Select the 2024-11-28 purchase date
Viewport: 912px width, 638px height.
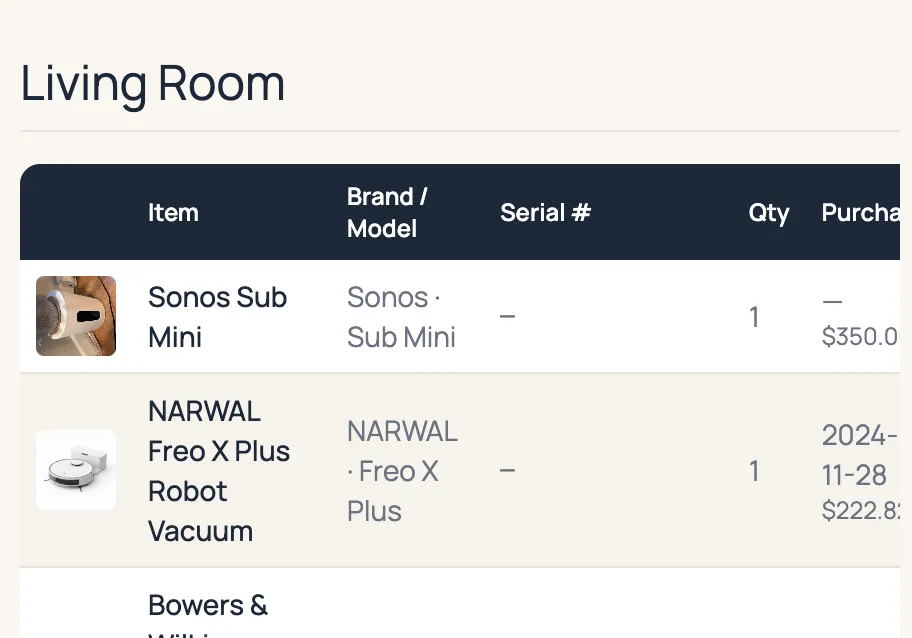pos(859,454)
